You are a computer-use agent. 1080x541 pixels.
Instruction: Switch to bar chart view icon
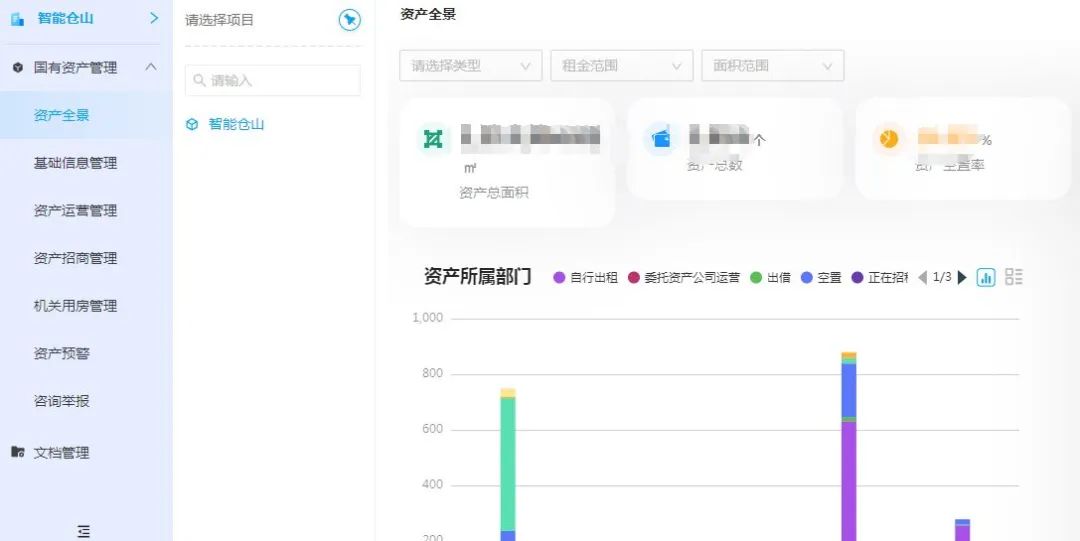click(x=986, y=277)
